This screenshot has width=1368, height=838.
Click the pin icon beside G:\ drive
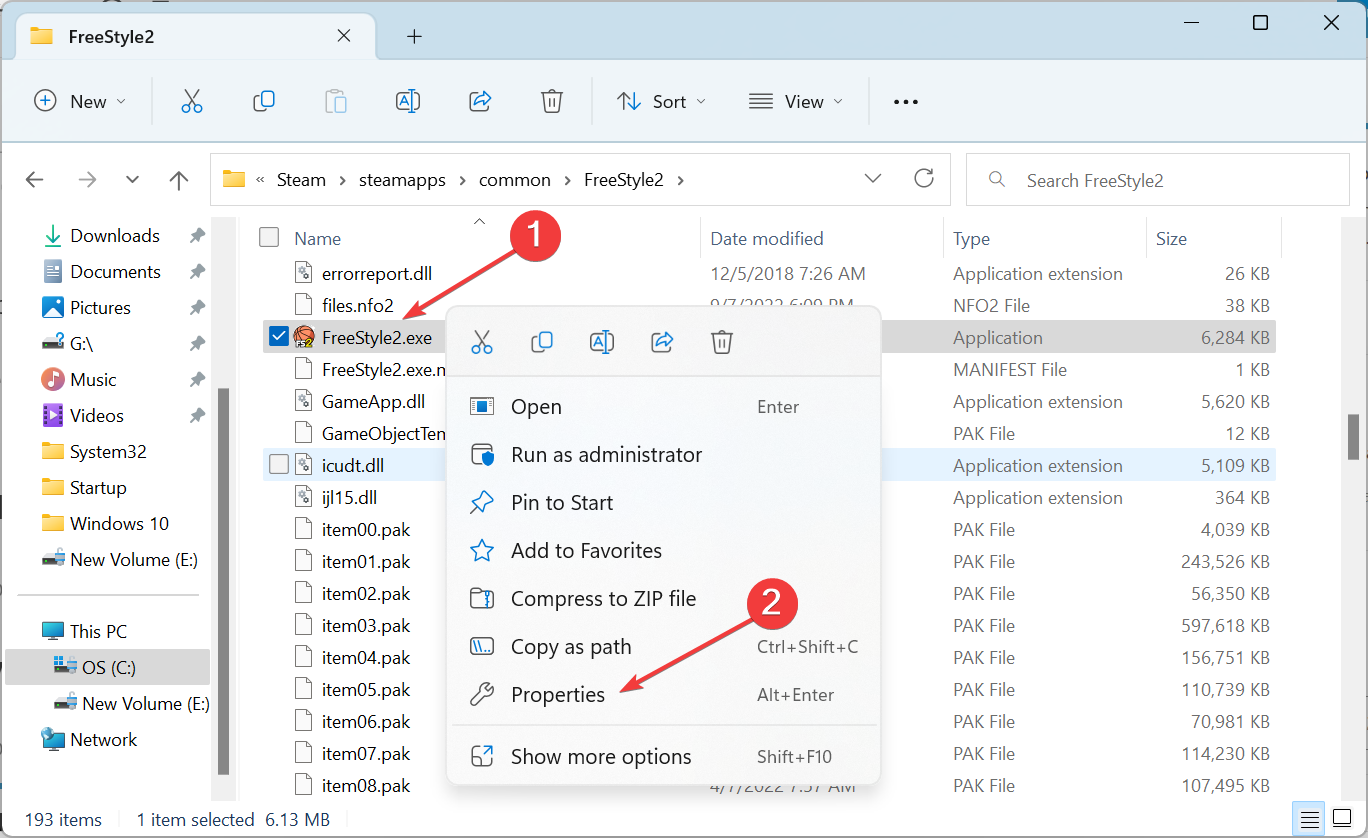(197, 344)
